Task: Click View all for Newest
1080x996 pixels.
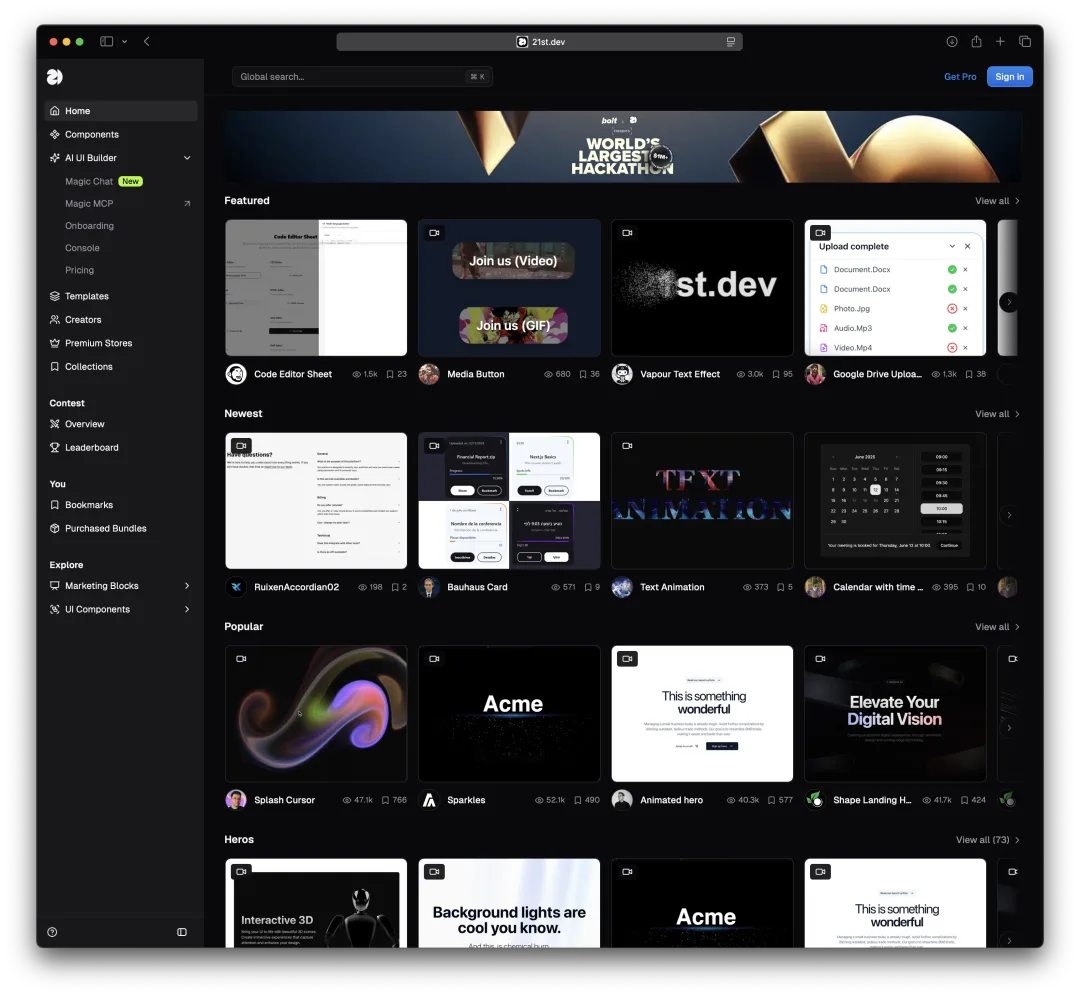Action: pos(997,413)
